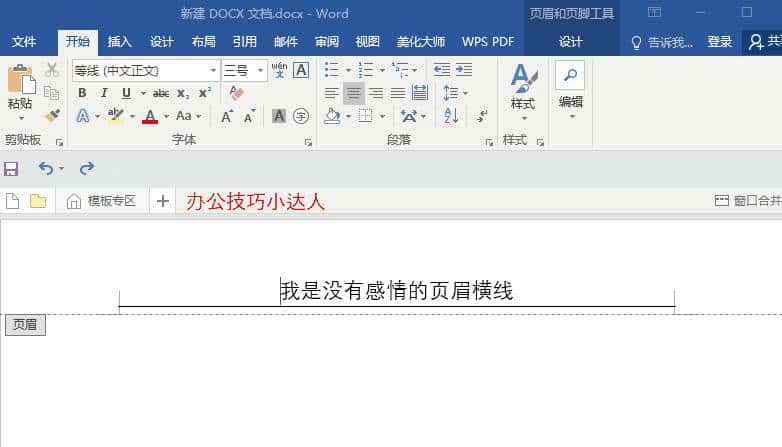Undo the last action
Viewport: 782px width, 447px height.
46,169
